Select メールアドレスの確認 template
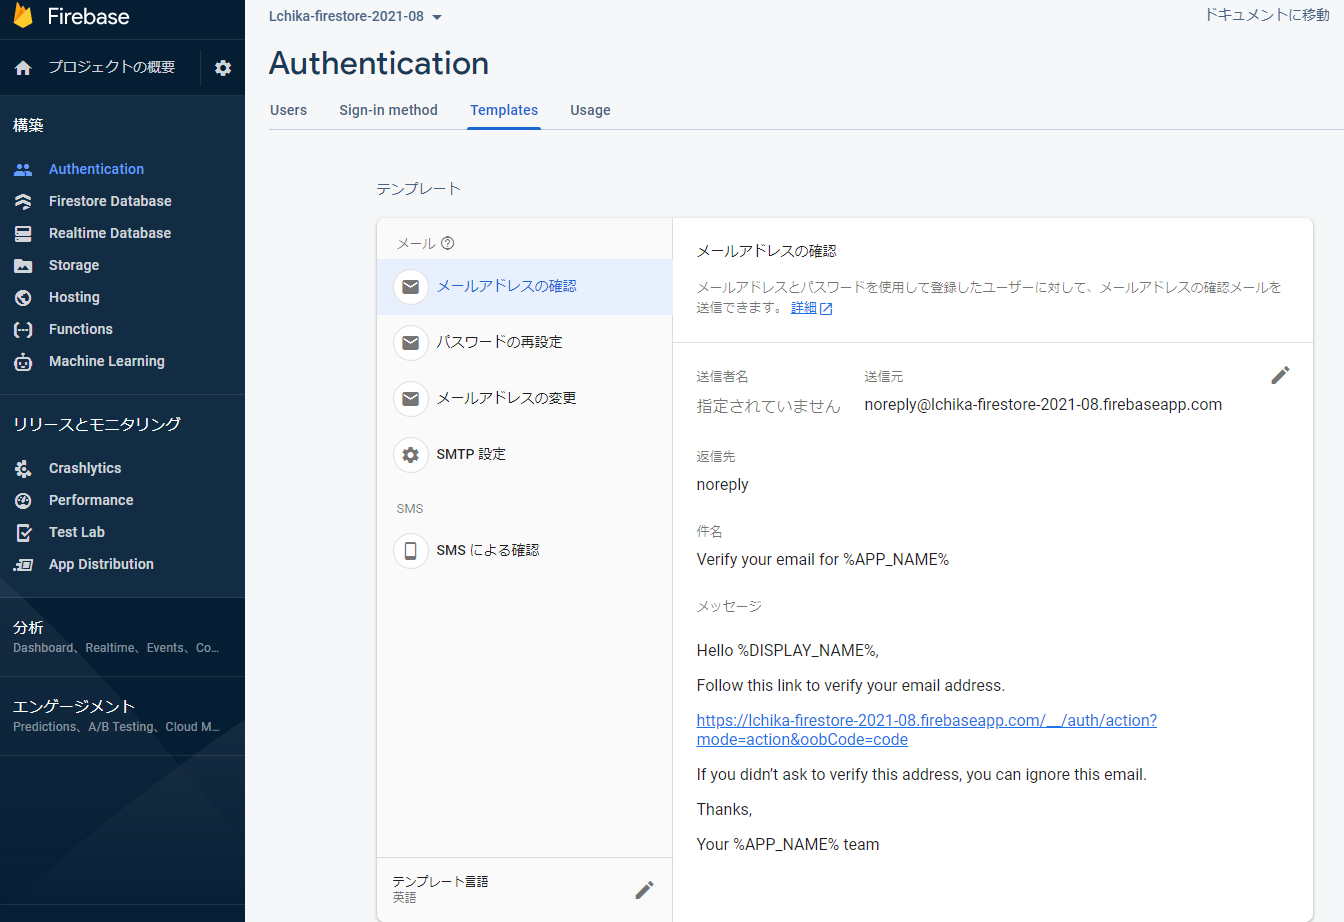 [x=524, y=287]
